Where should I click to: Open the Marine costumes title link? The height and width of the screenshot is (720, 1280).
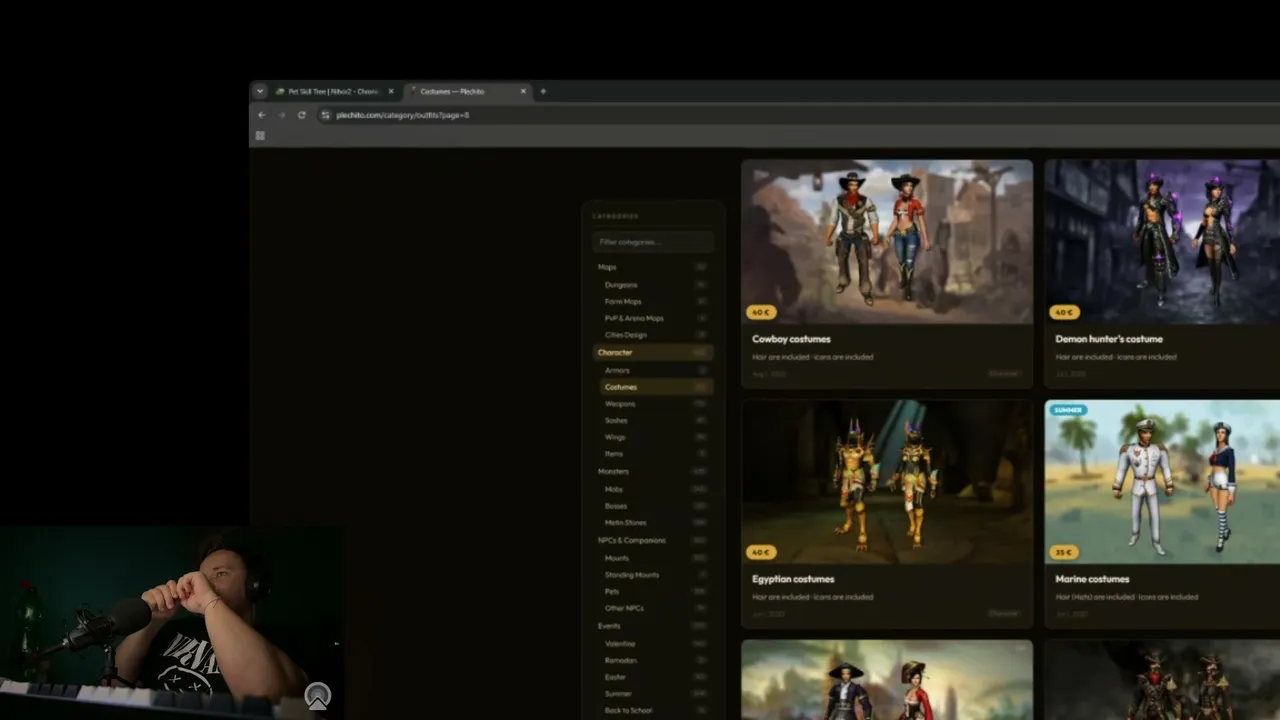(x=1092, y=579)
